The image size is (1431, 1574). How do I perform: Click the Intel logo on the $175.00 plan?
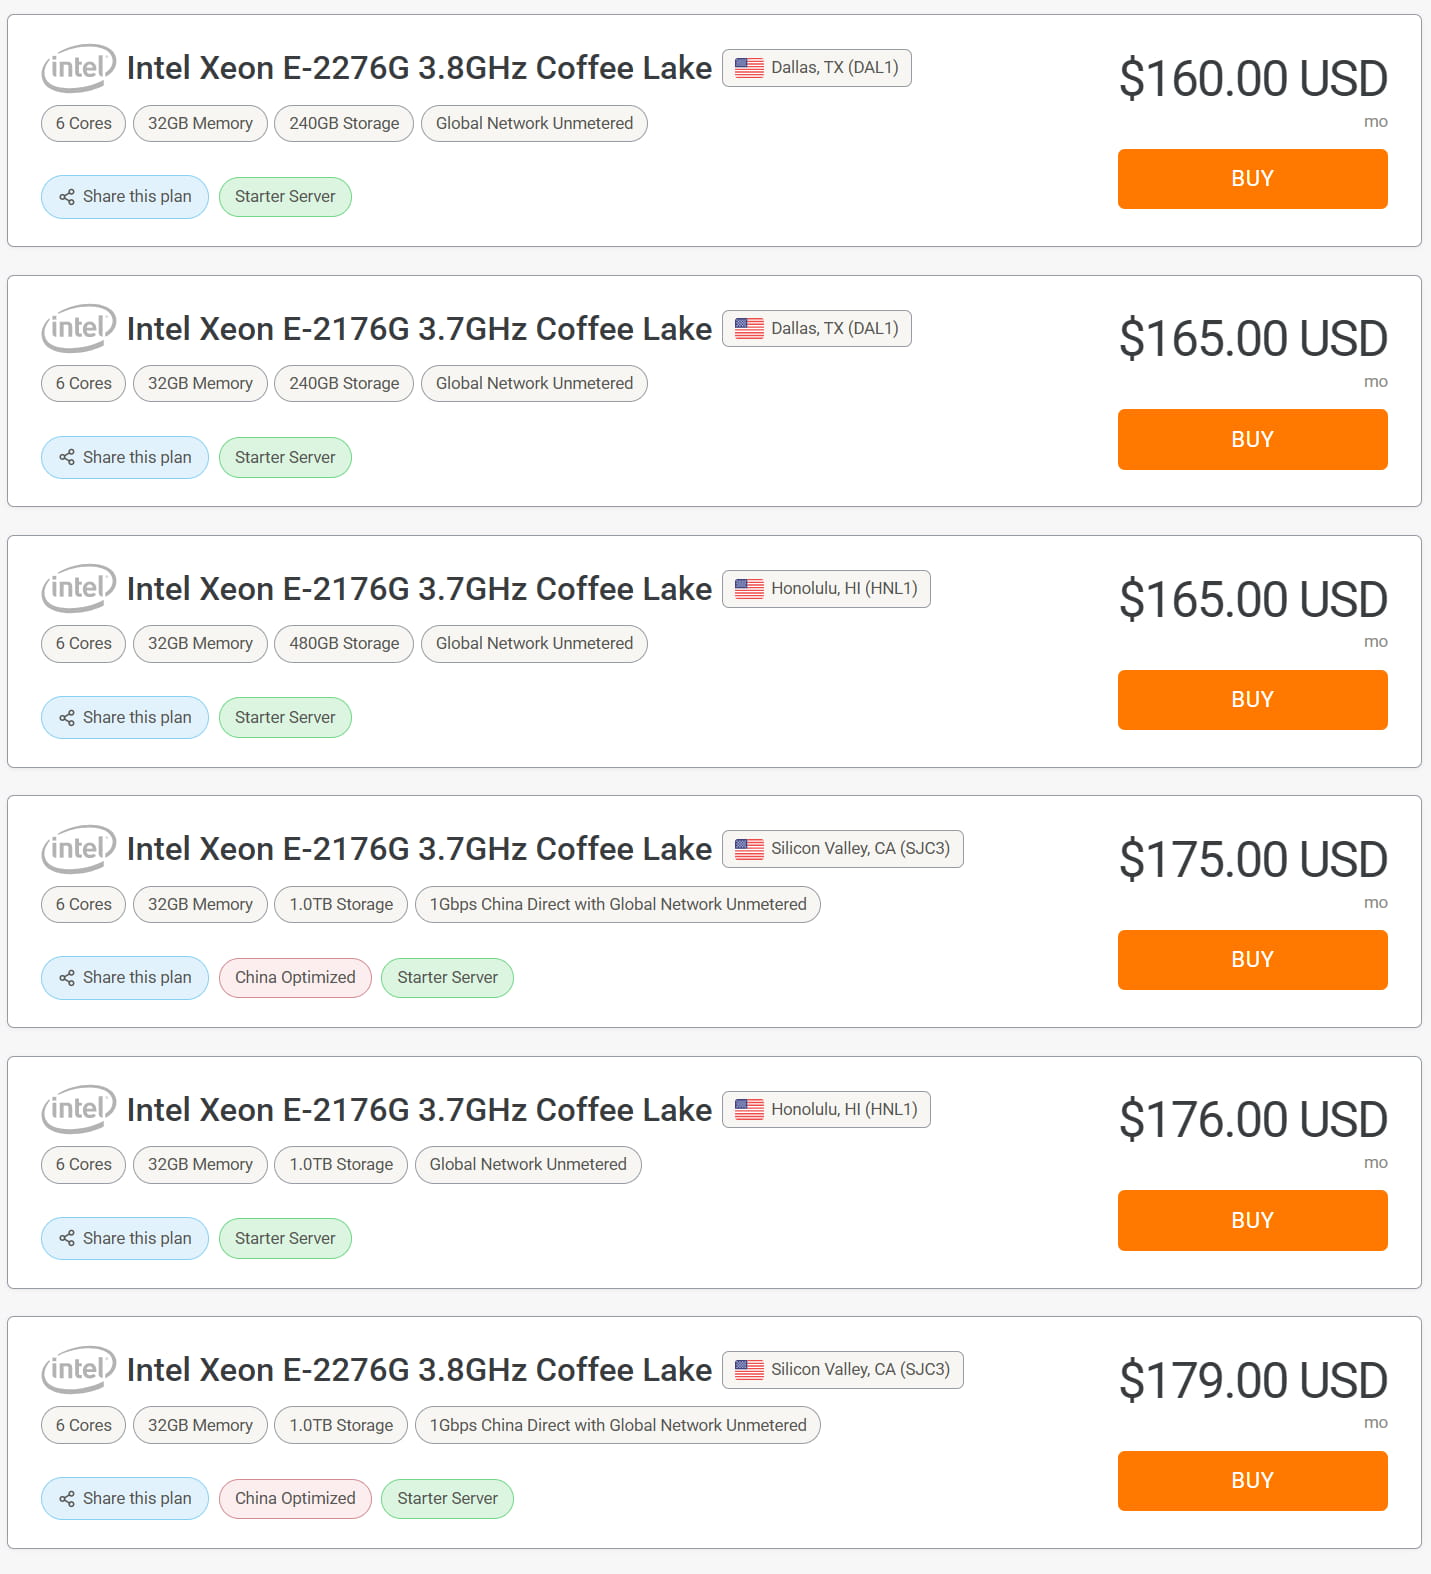coord(78,849)
